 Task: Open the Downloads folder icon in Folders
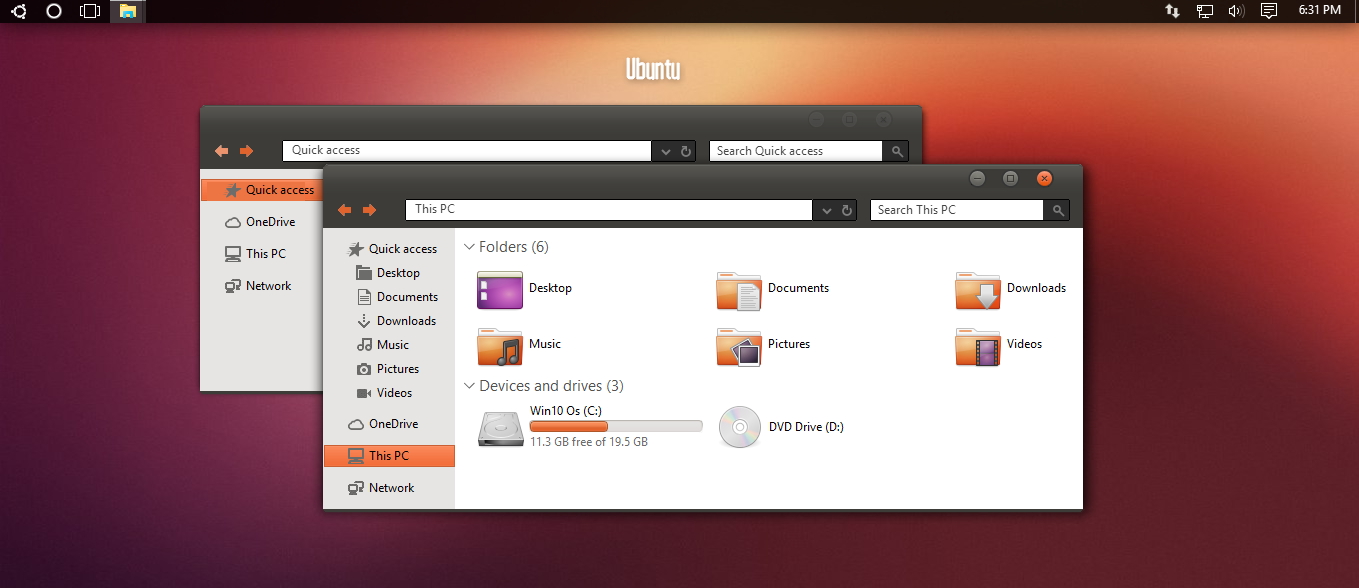pos(978,289)
